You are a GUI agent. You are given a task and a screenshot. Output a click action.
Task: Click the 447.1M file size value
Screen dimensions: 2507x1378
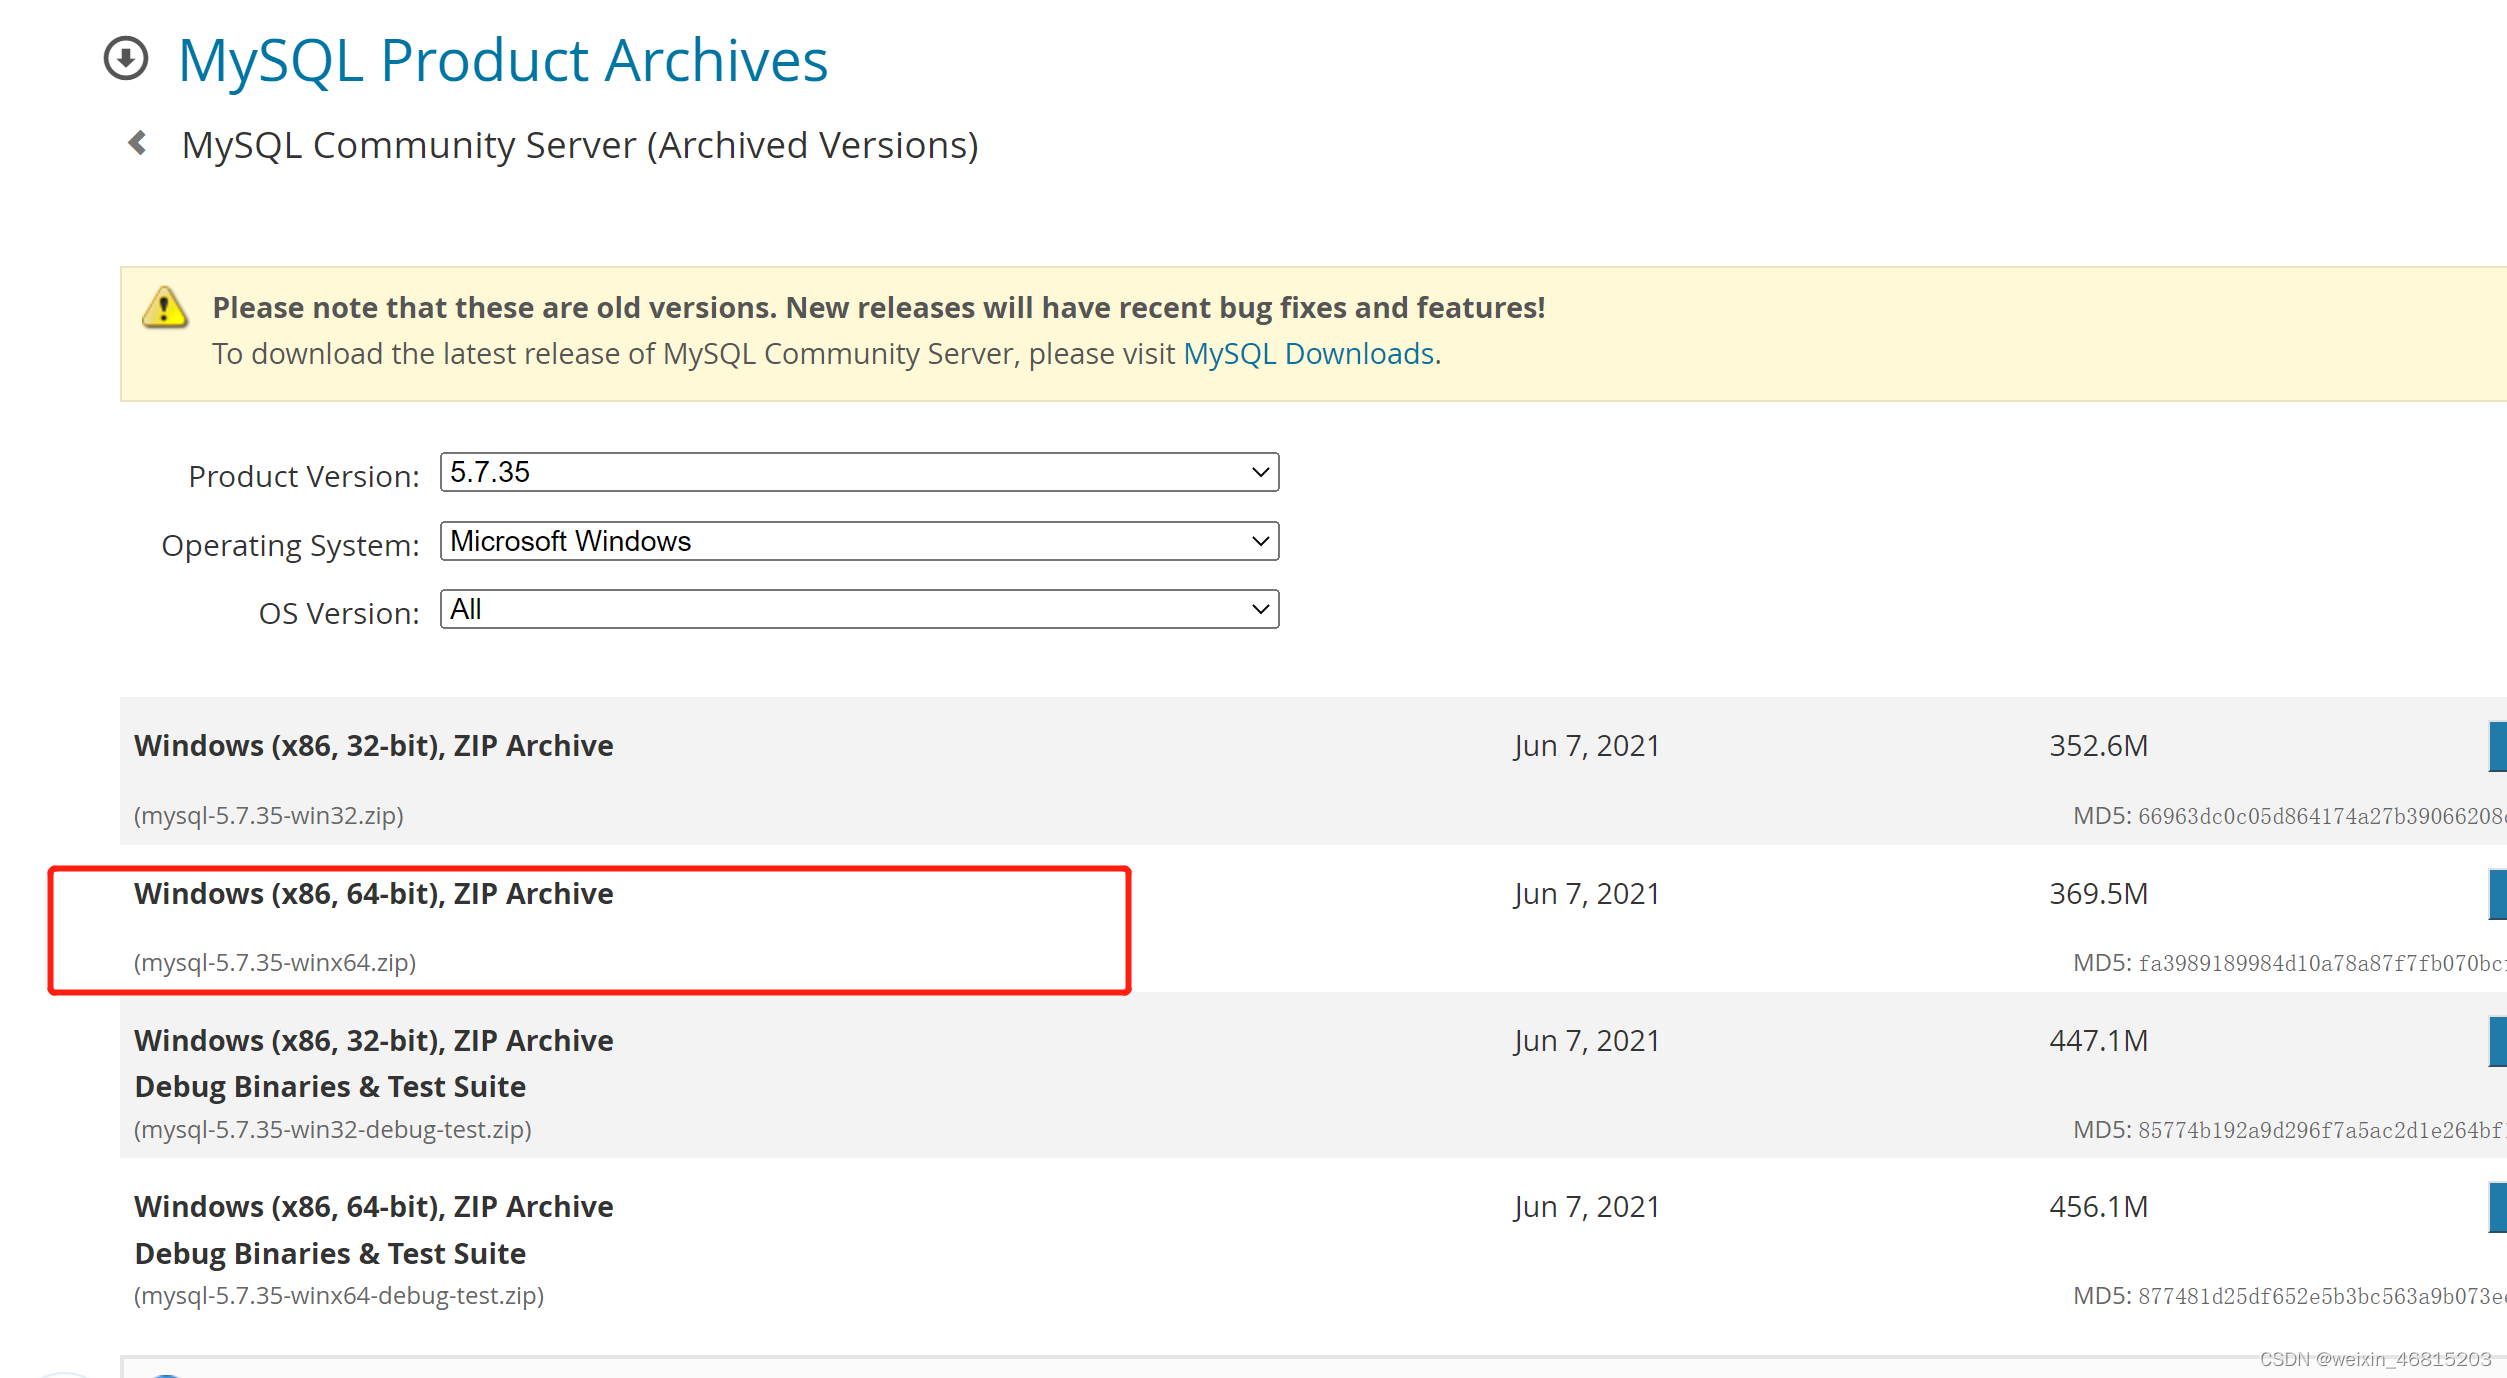point(2098,1041)
